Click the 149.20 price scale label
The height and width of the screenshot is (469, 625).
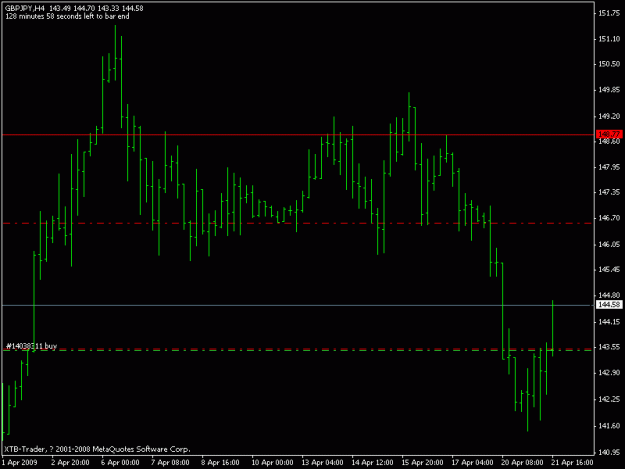point(609,116)
